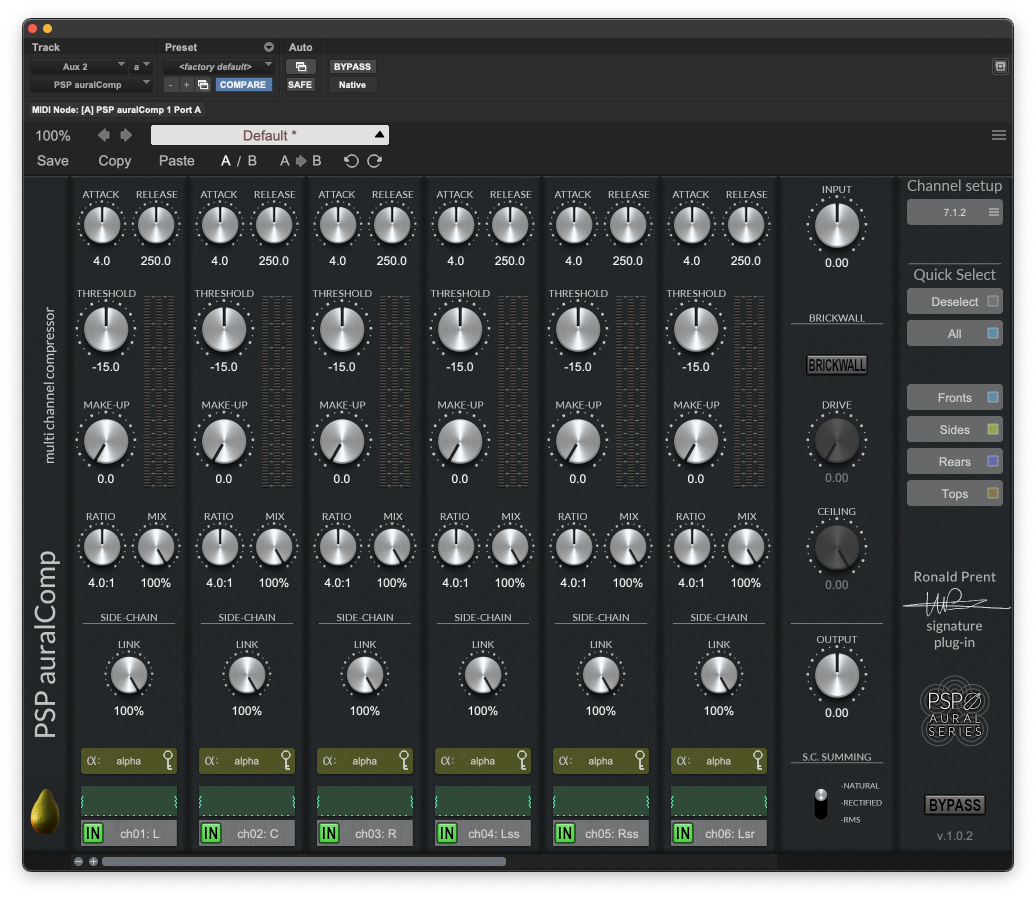
Task: Click the target window icon at top right
Action: [1000, 66]
